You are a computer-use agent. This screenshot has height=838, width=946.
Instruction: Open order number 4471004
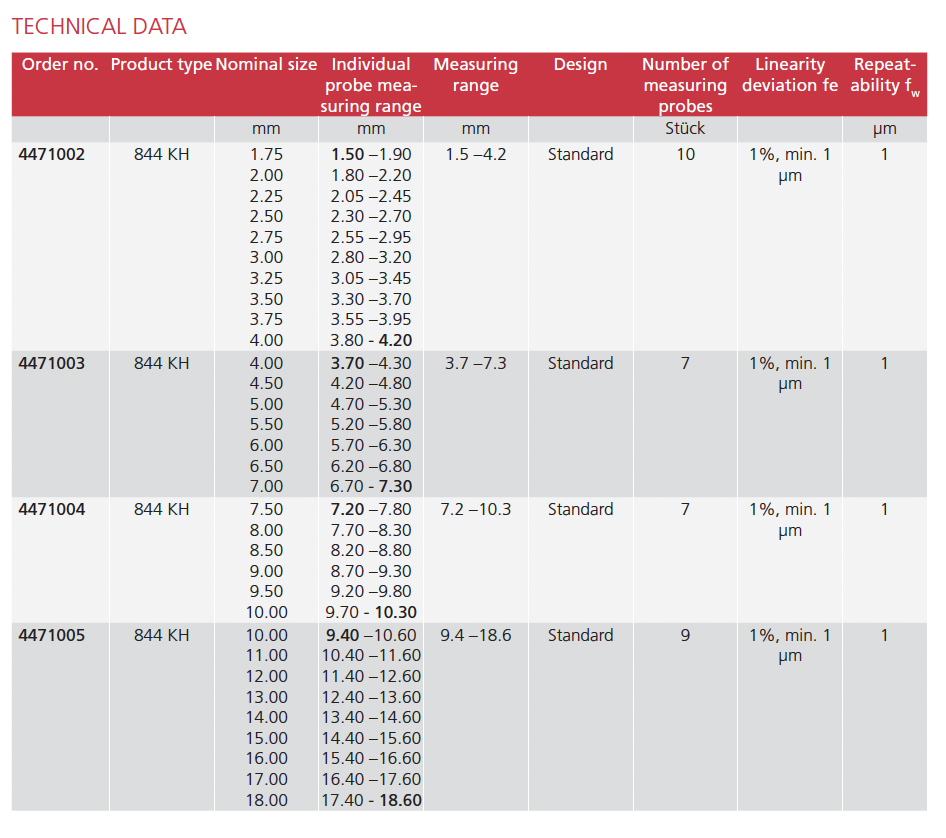point(52,510)
